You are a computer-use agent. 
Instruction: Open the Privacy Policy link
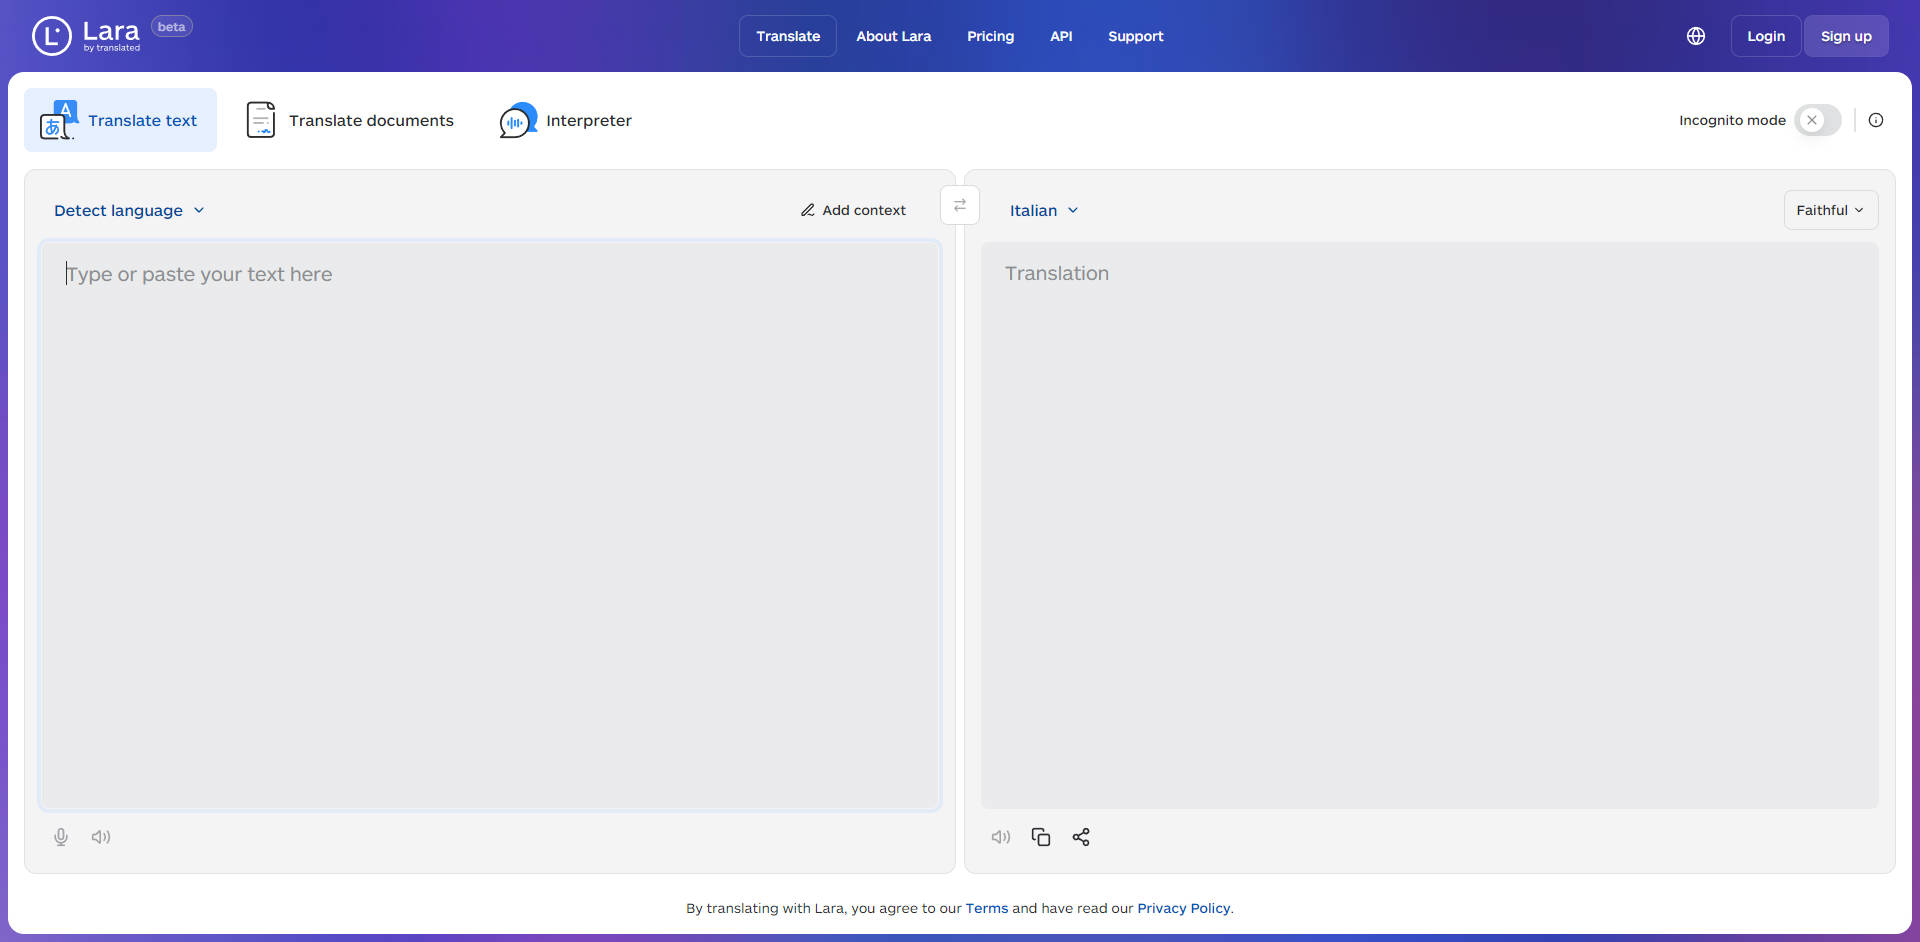[1183, 908]
